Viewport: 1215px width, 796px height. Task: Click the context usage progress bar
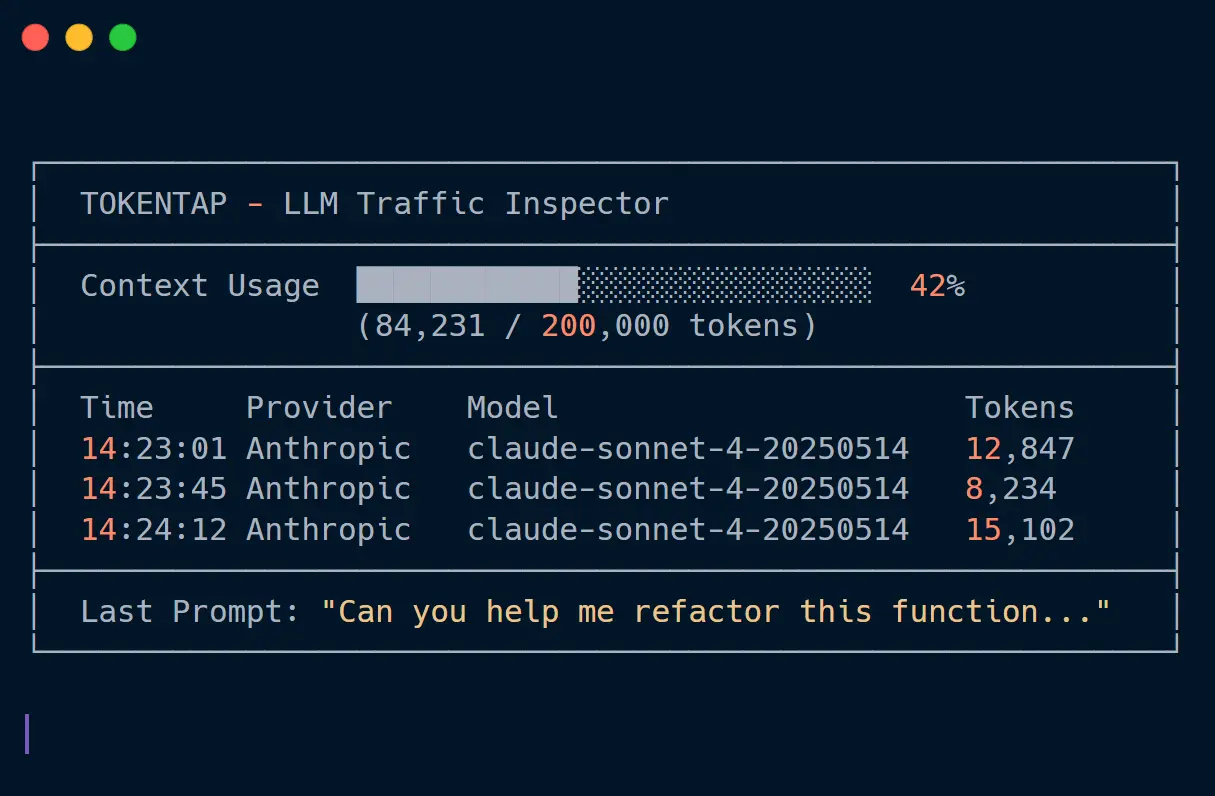[612, 285]
